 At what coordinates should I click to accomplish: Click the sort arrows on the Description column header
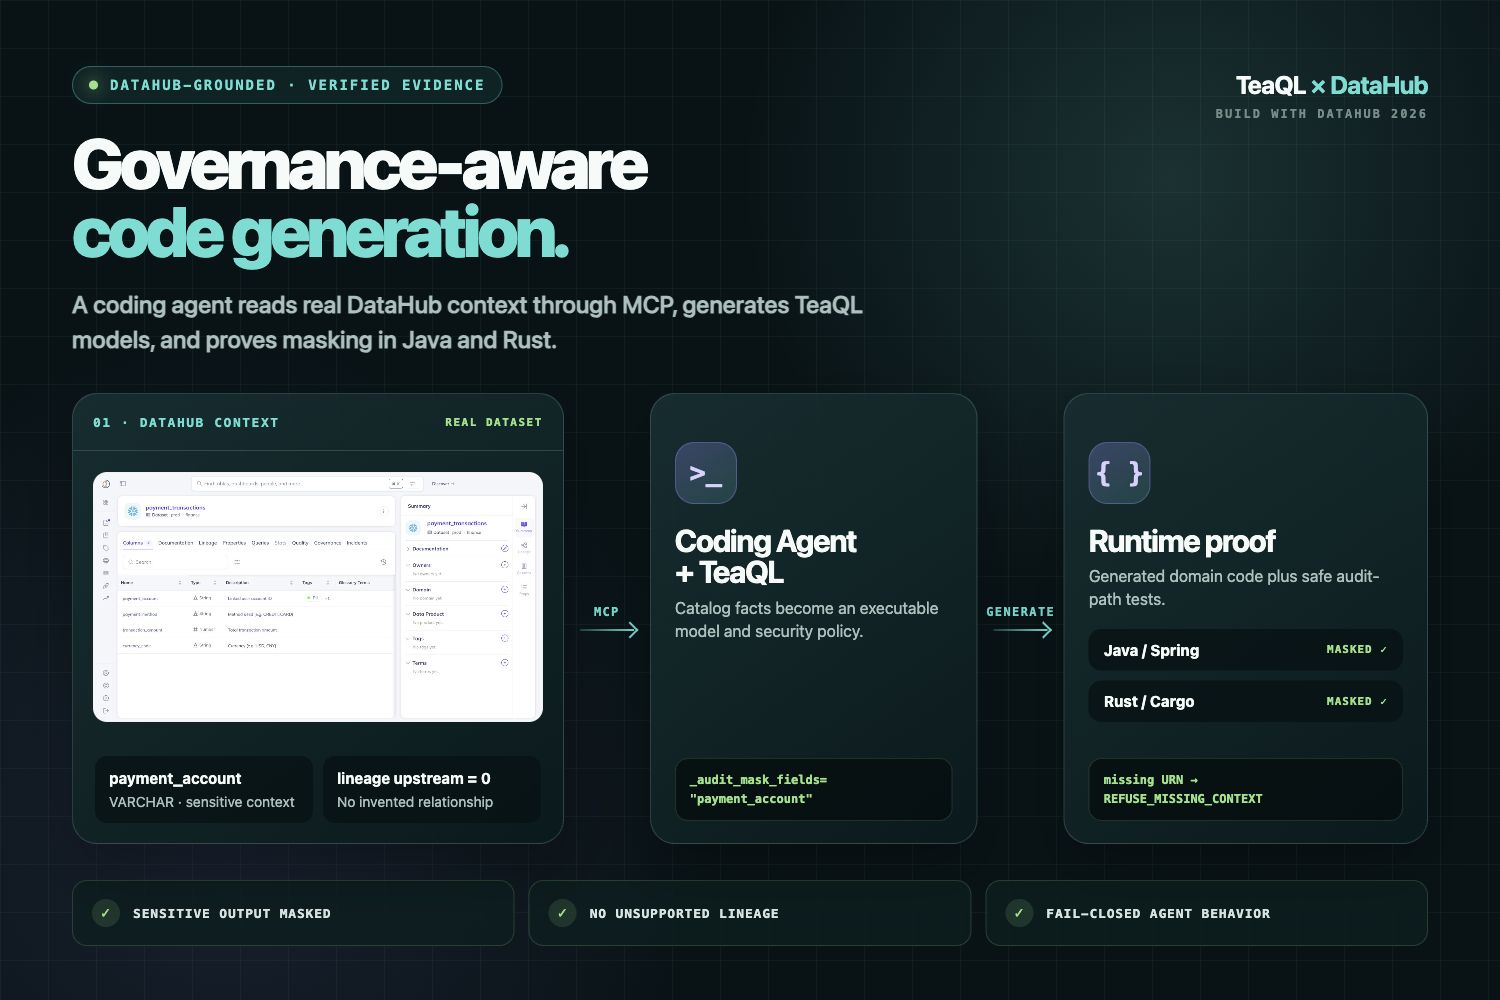[x=291, y=583]
